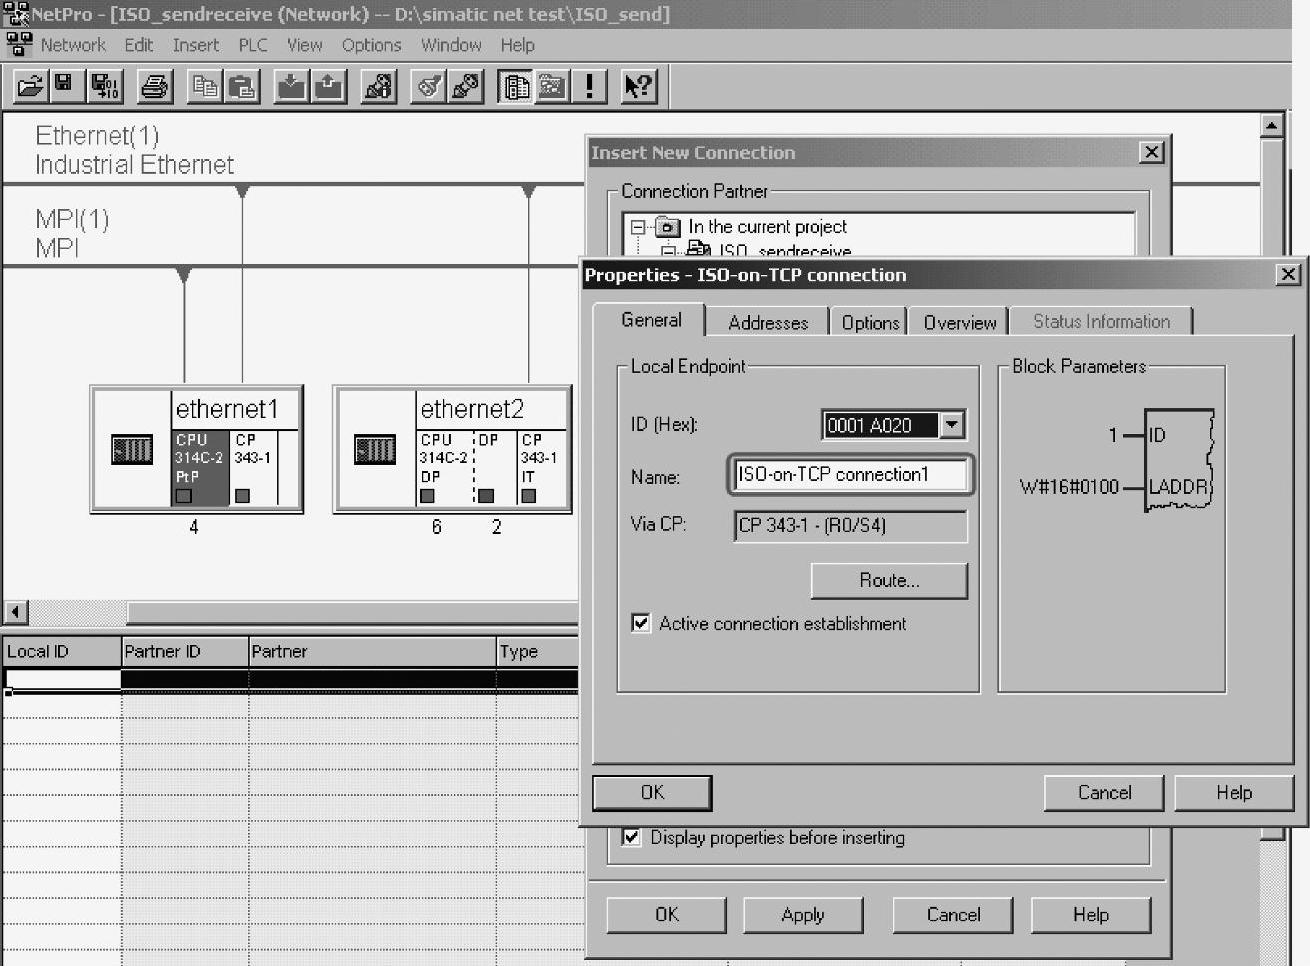Click the Partner column header

pyautogui.click(x=372, y=651)
